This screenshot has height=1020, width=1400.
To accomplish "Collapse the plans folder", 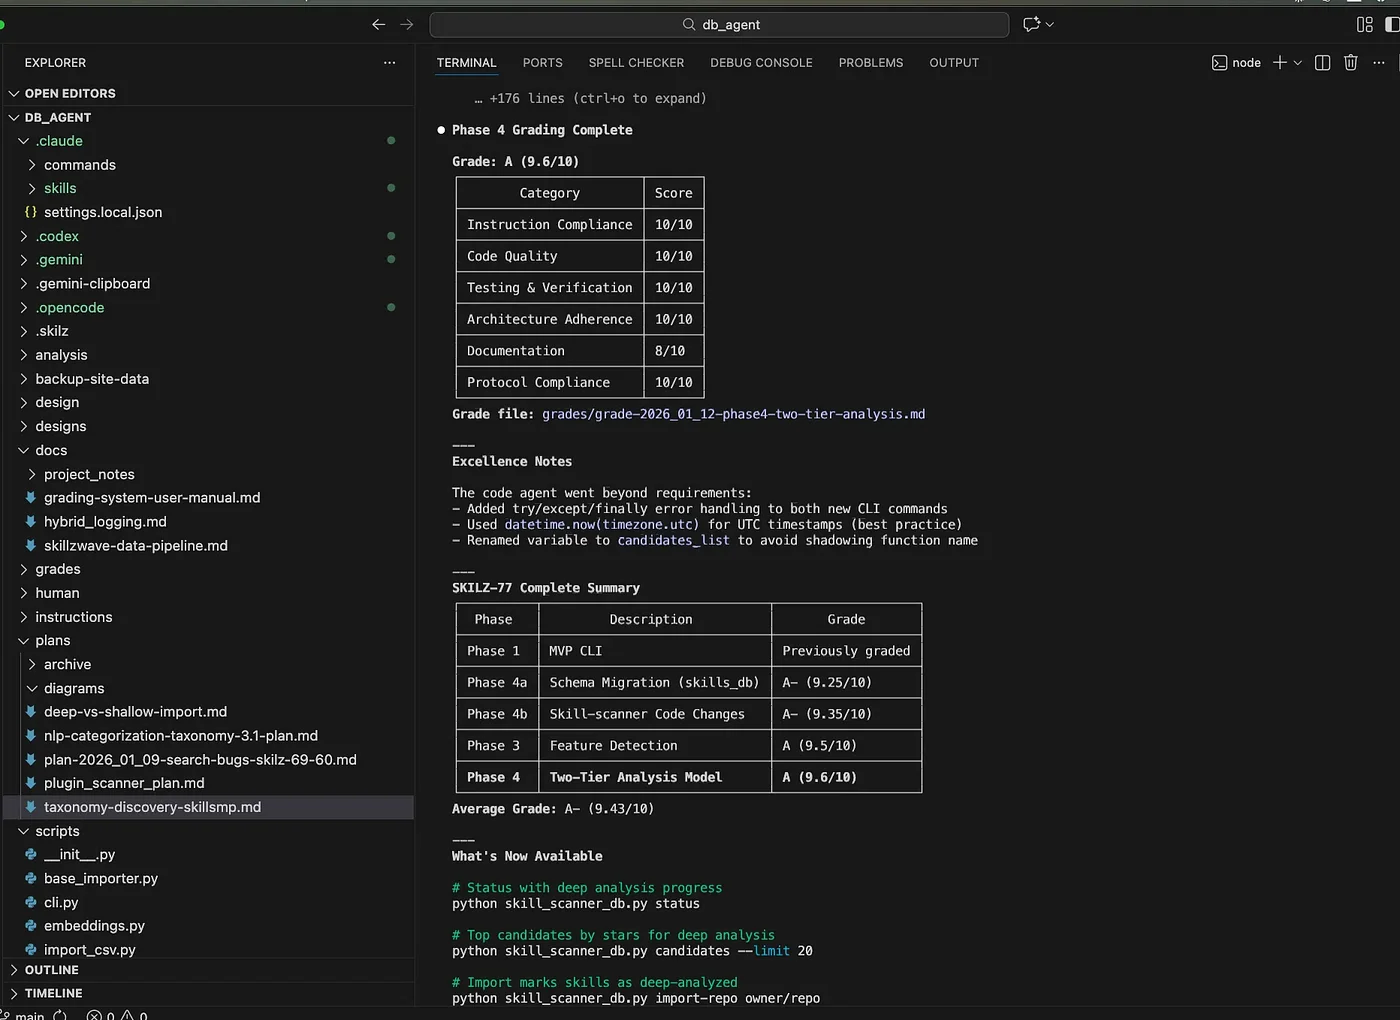I will click(x=52, y=641).
